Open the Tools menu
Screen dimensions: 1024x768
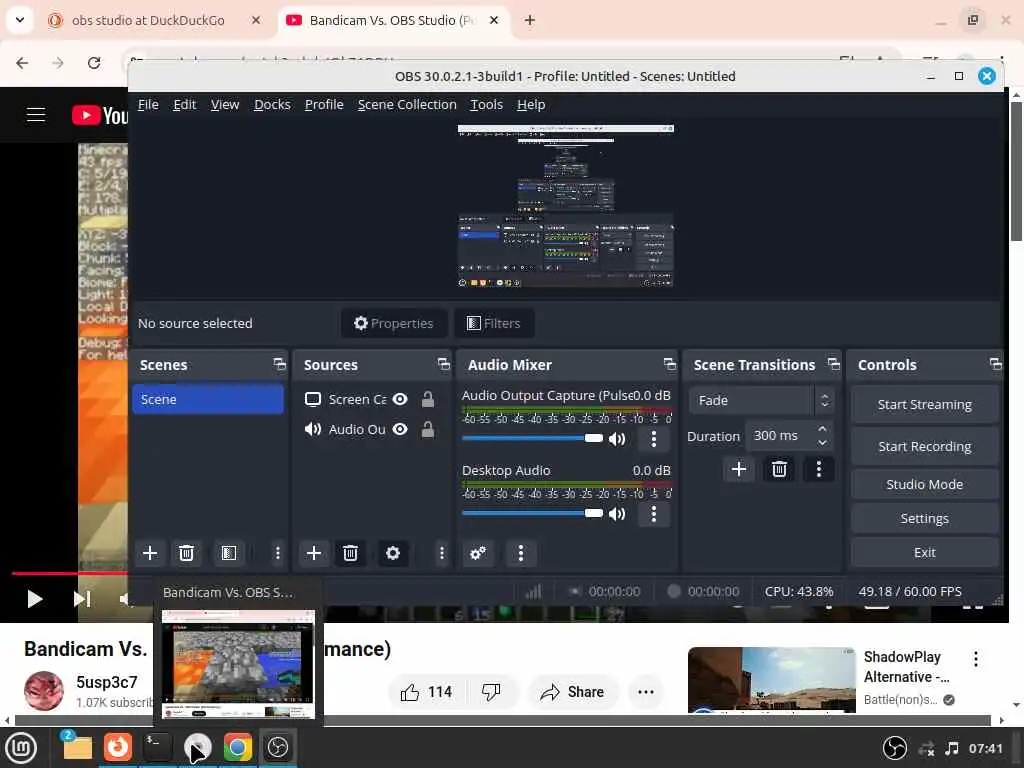(x=487, y=104)
